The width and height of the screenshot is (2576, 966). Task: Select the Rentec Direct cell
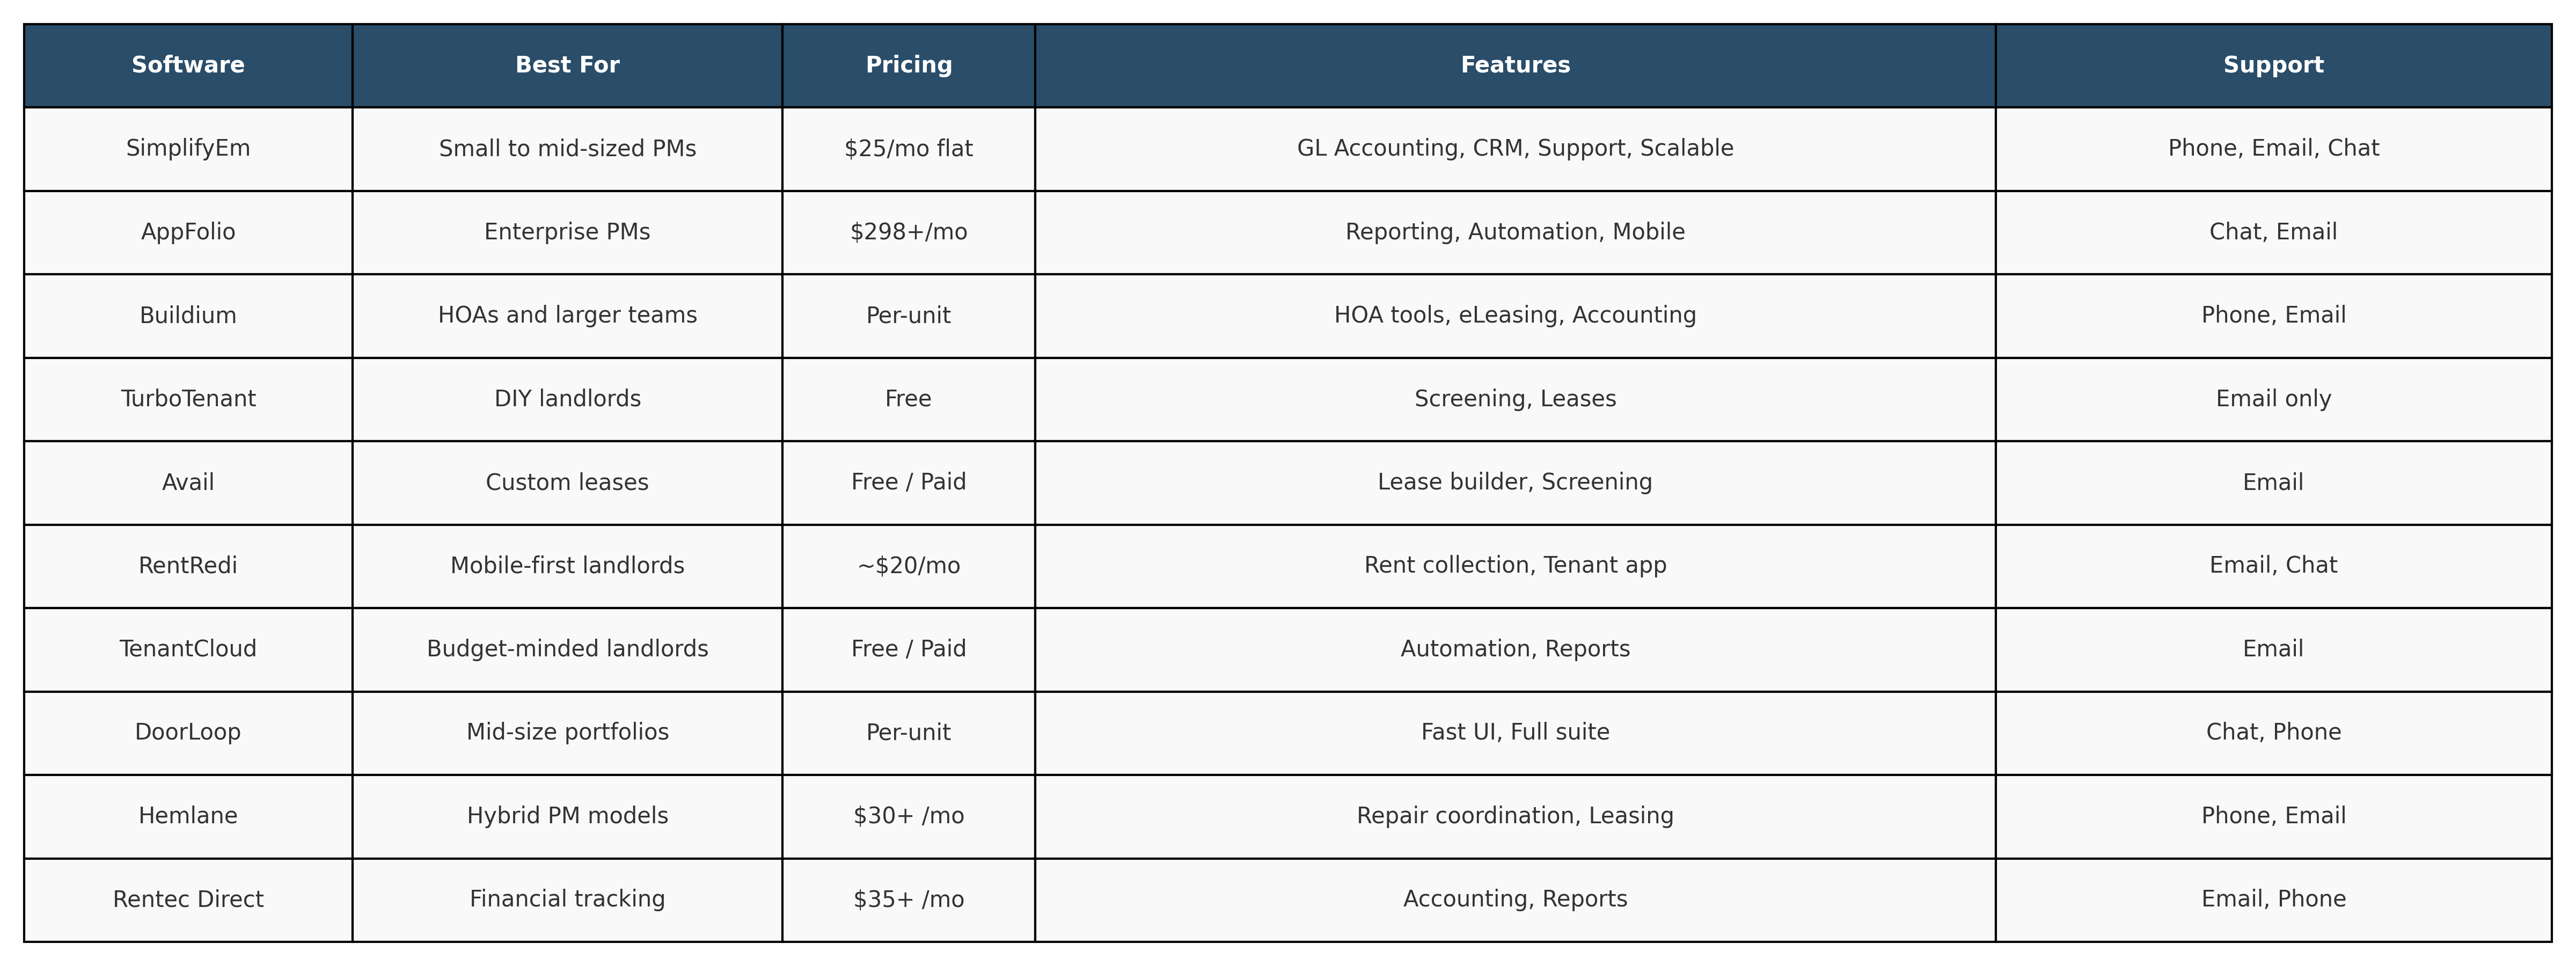coord(188,899)
